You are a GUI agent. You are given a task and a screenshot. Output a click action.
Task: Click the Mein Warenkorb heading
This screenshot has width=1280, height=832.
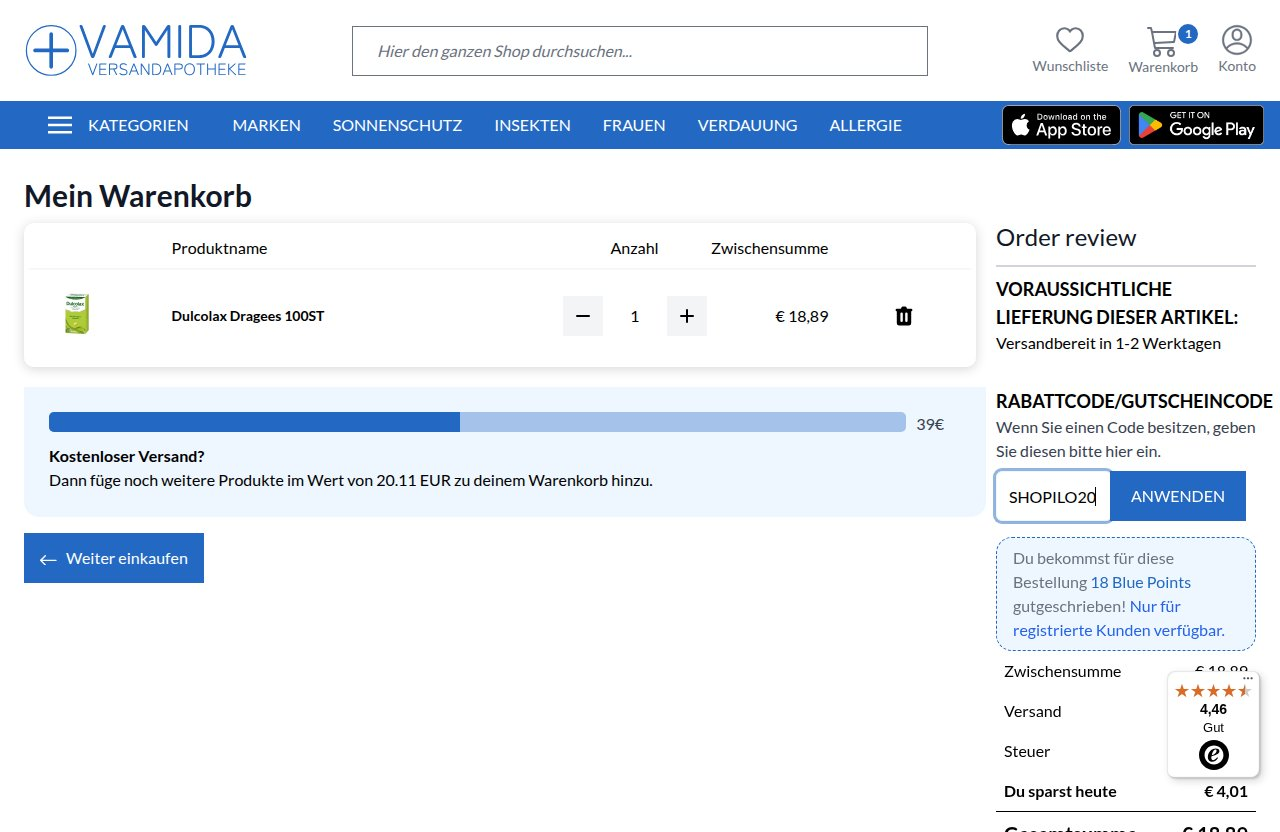[x=138, y=196]
